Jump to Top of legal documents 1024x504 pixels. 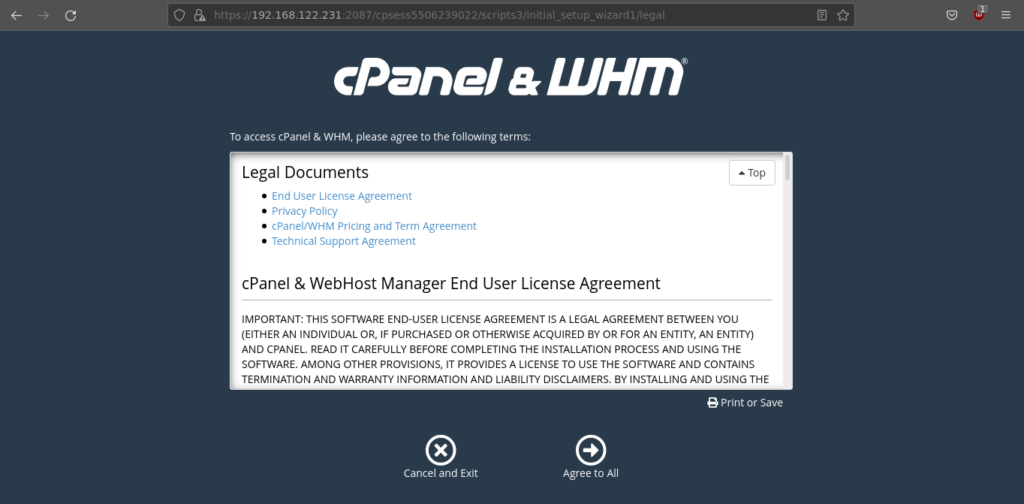pyautogui.click(x=752, y=173)
